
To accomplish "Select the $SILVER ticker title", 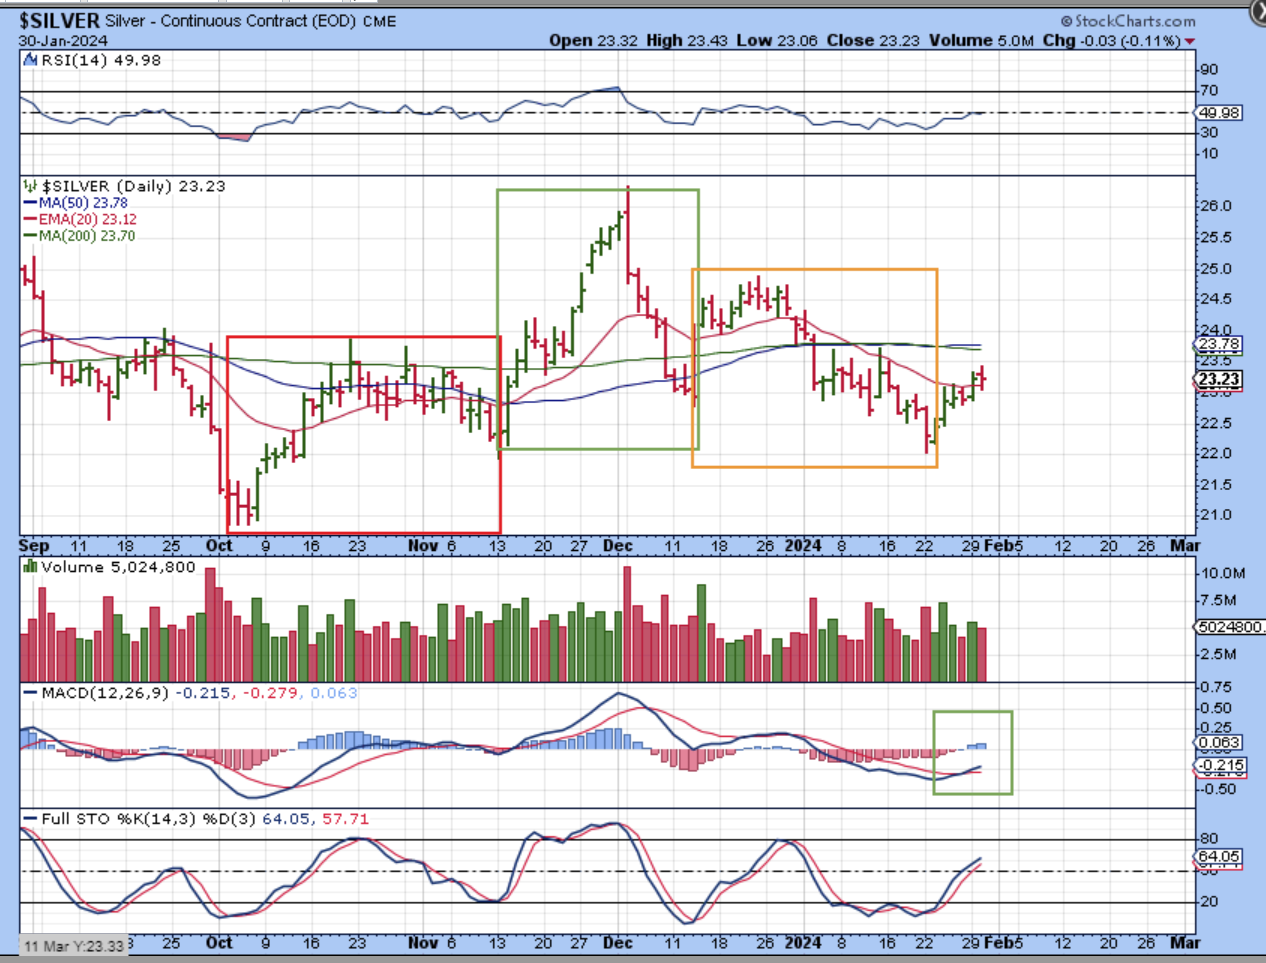I will (x=60, y=20).
